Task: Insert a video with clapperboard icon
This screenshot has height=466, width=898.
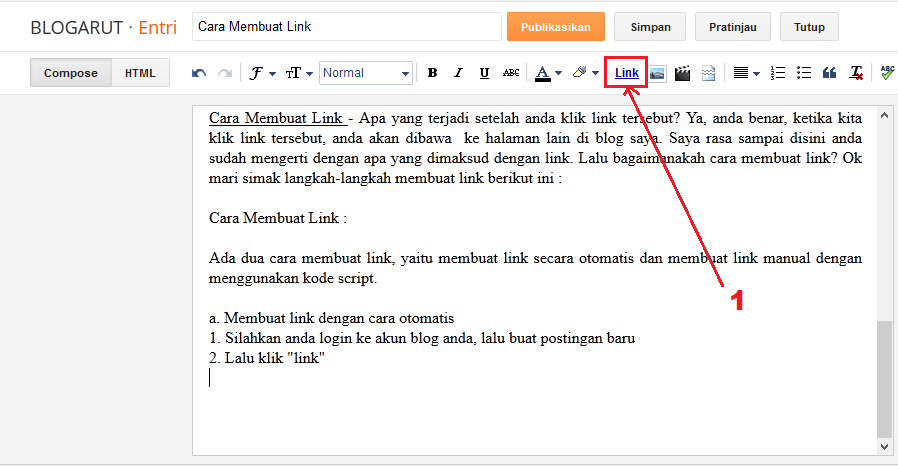Action: click(x=682, y=73)
